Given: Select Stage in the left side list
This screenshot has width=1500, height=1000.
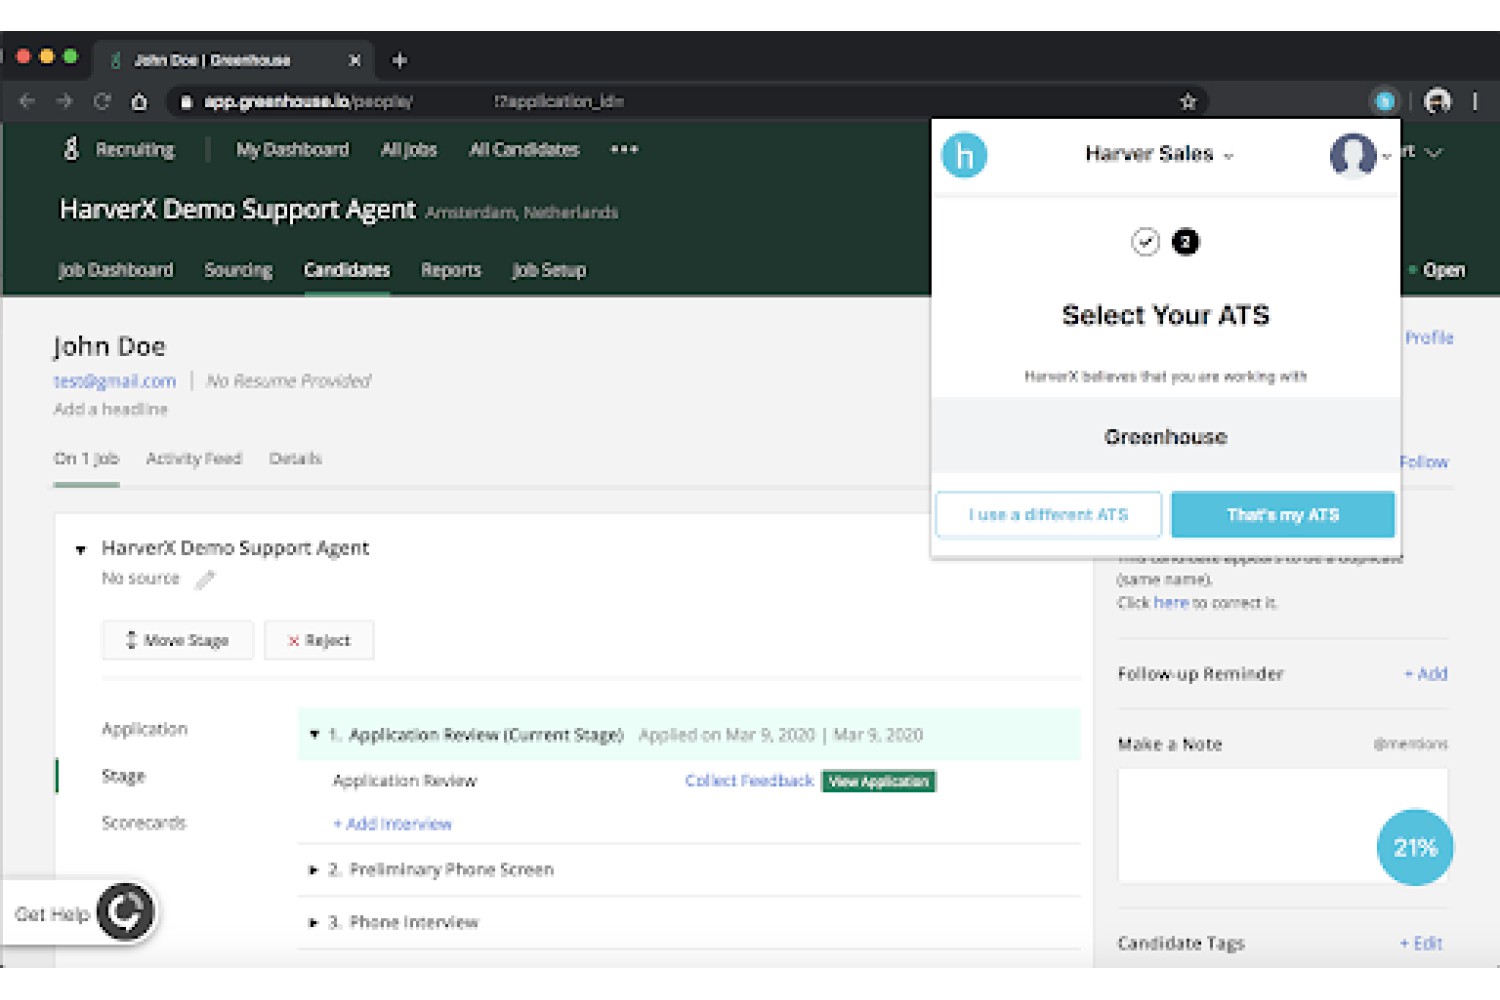Looking at the screenshot, I should 123,776.
